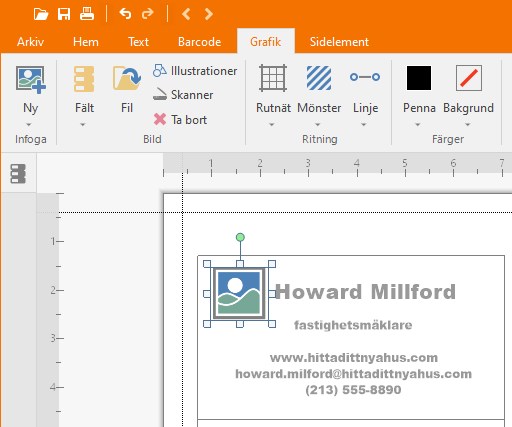Click the redo arrow icon

point(147,14)
